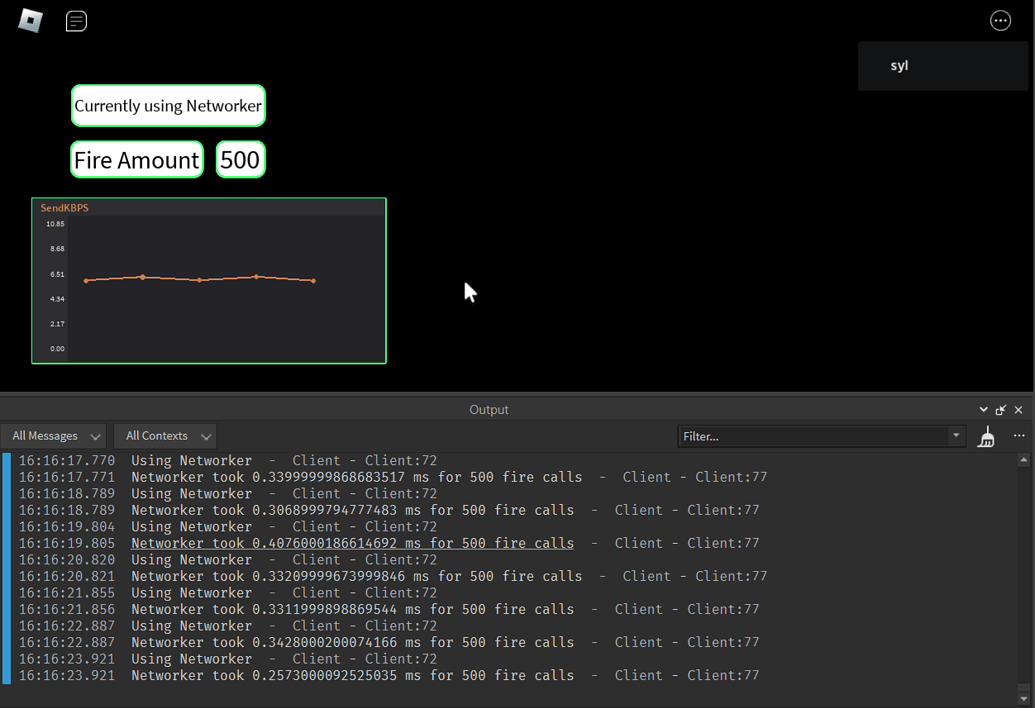The height and width of the screenshot is (708, 1035).
Task: Click the Fire Amount label button
Action: tap(137, 160)
